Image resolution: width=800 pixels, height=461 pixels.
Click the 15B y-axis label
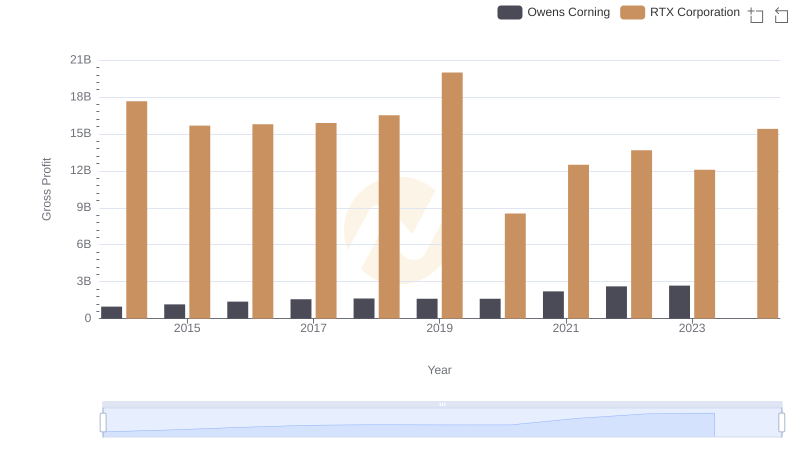pos(81,134)
